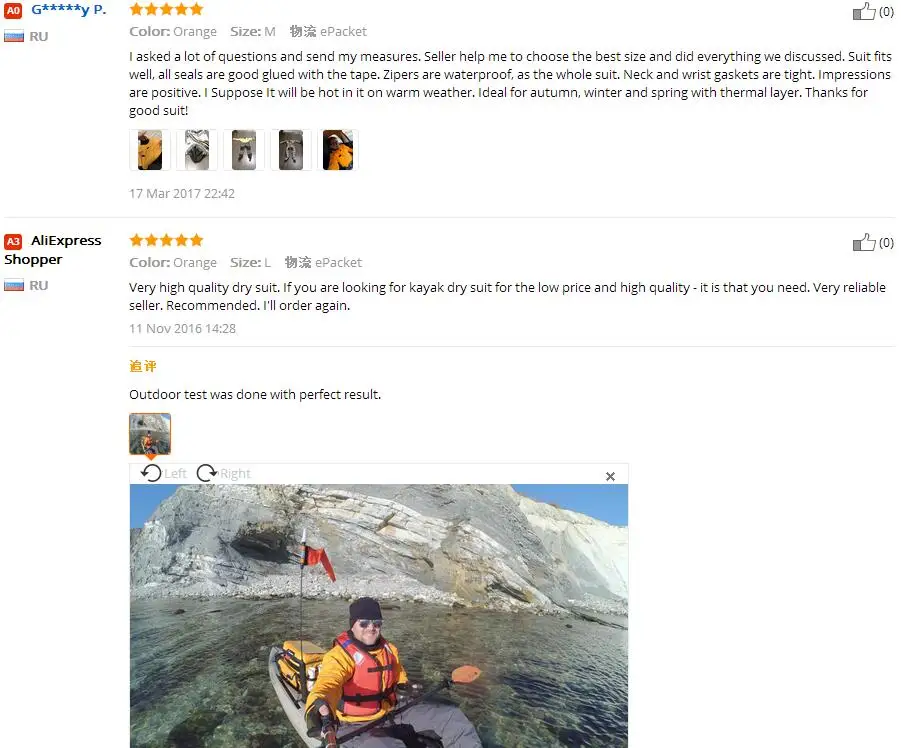The image size is (901, 748).
Task: Click the selected kayak photo thumbnail
Action: point(150,434)
